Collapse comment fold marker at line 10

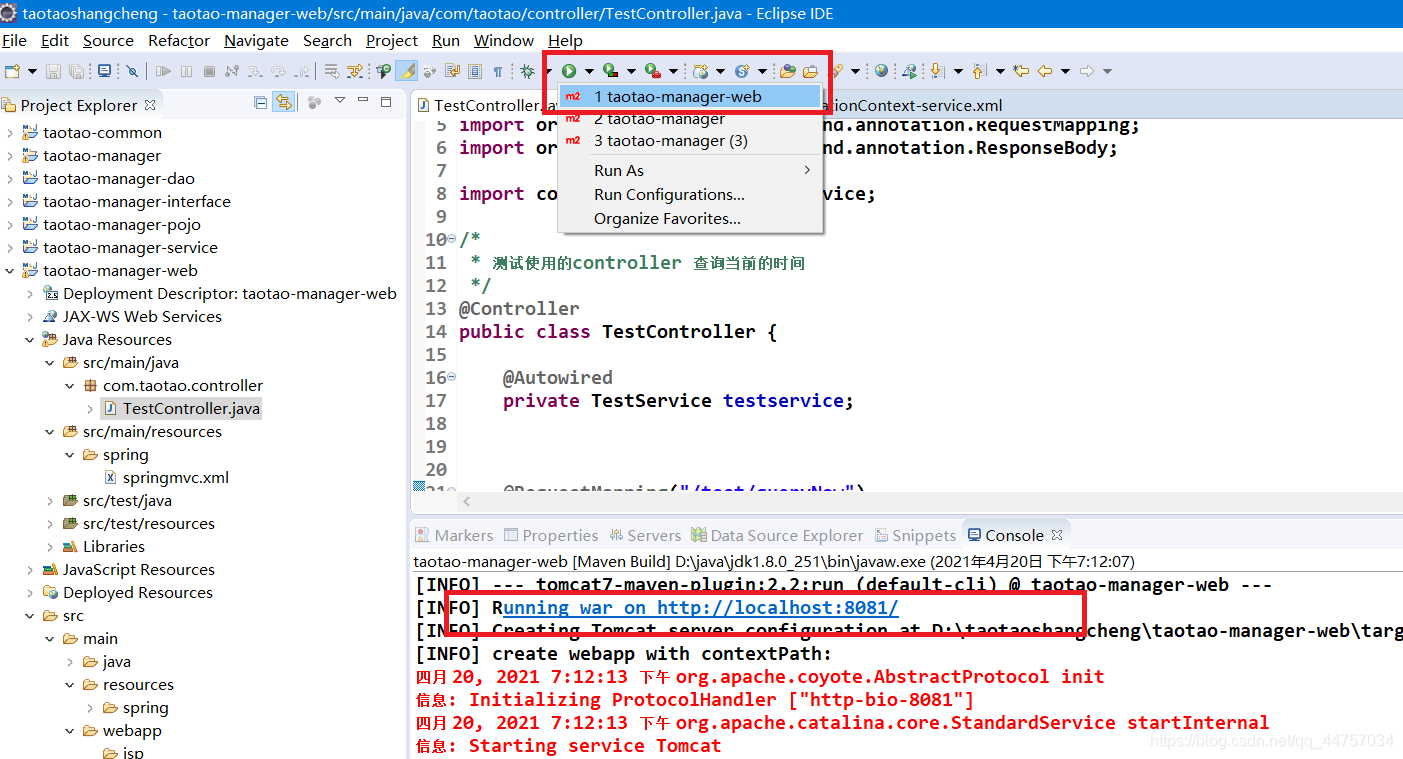(451, 240)
